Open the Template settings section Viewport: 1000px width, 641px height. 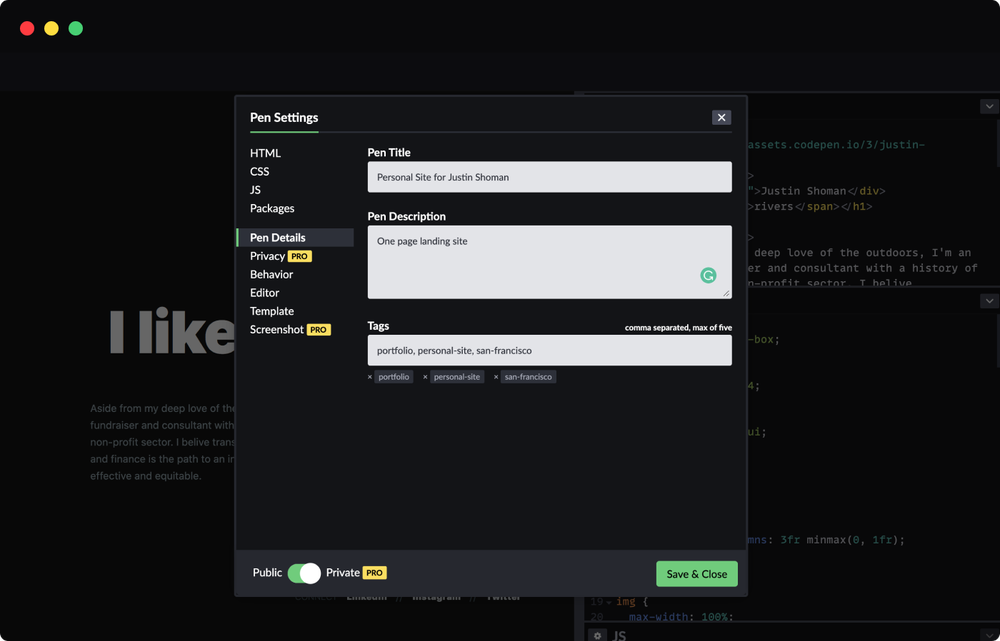[x=271, y=311]
